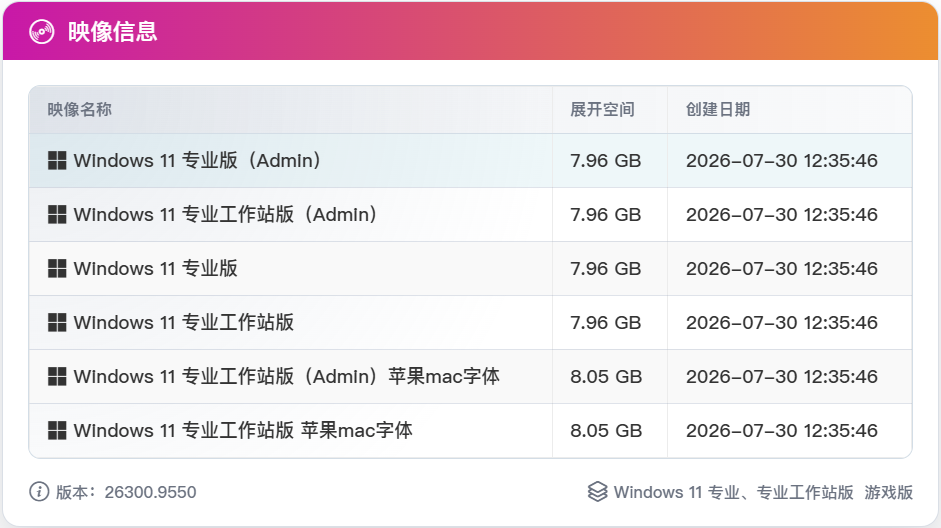Click Windows 11 专业、专业工作站版 游戏版 label
941x528 pixels.
coord(763,492)
